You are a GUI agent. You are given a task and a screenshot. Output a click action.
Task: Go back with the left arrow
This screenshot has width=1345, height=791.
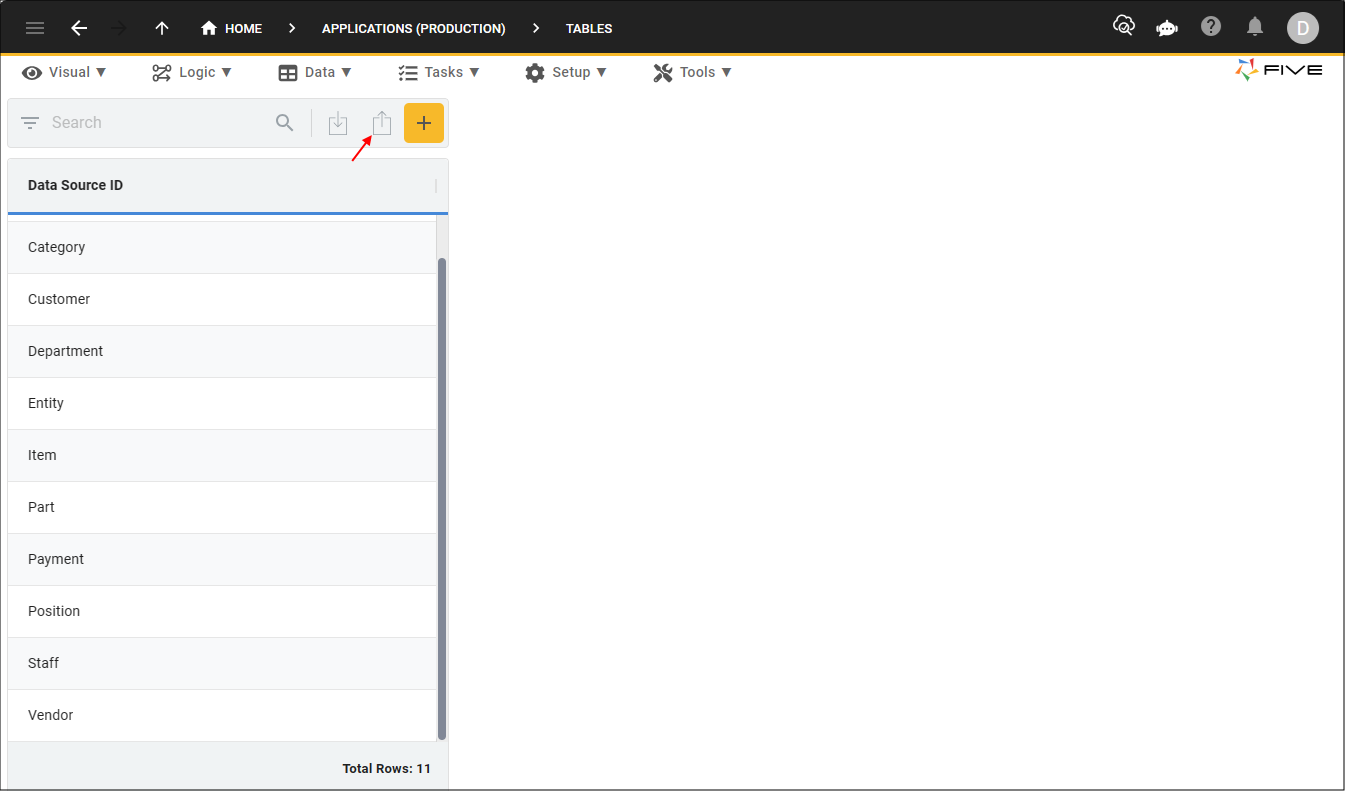click(79, 28)
